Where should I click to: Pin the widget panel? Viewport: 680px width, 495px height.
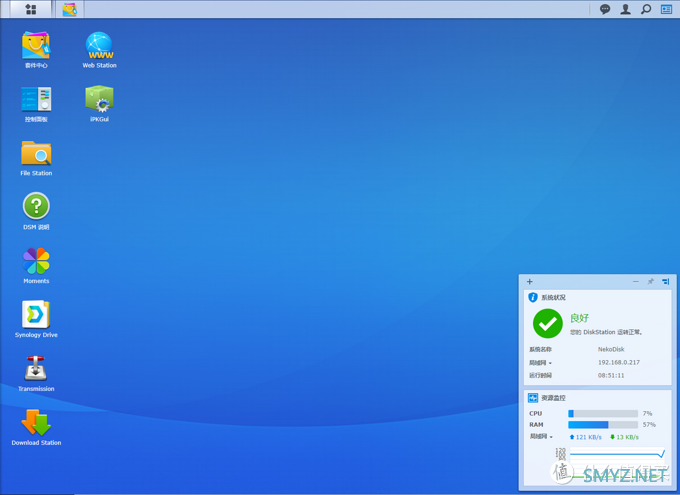click(651, 282)
